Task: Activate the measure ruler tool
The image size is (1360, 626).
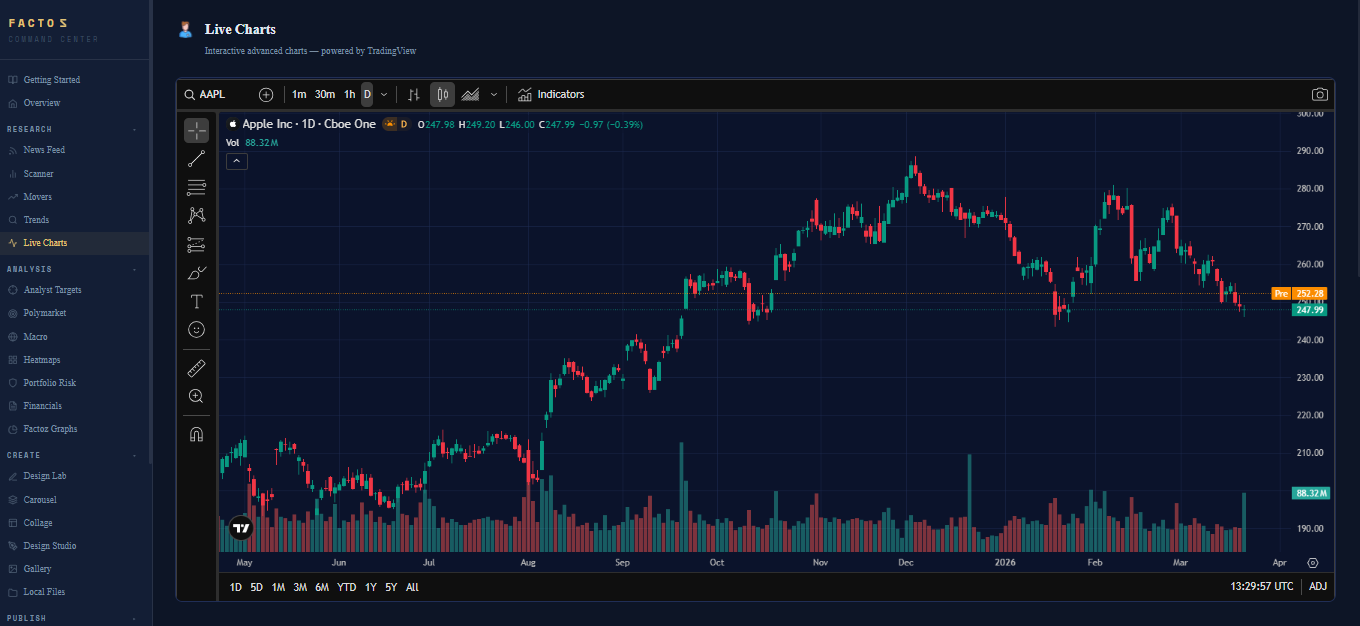Action: pos(196,367)
